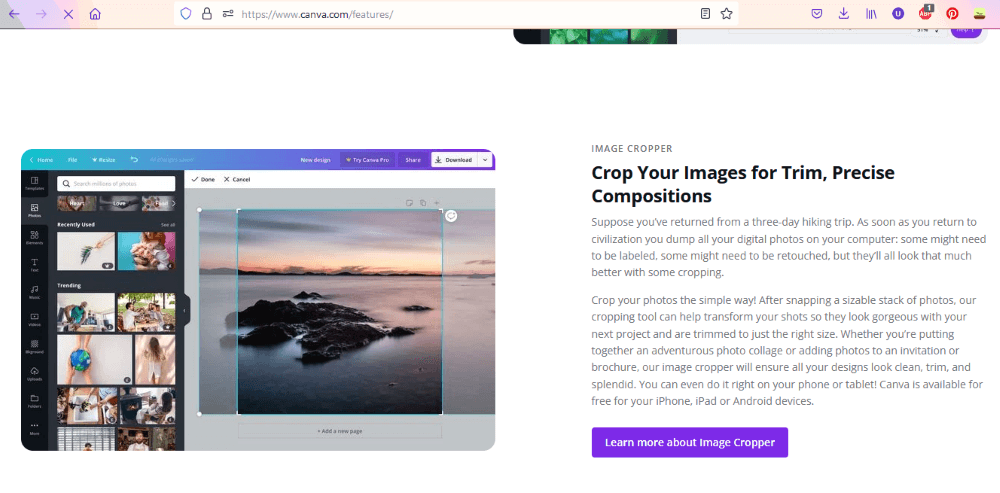The height and width of the screenshot is (493, 1000).
Task: Click the duplicate page icon above canvas
Action: 423,203
